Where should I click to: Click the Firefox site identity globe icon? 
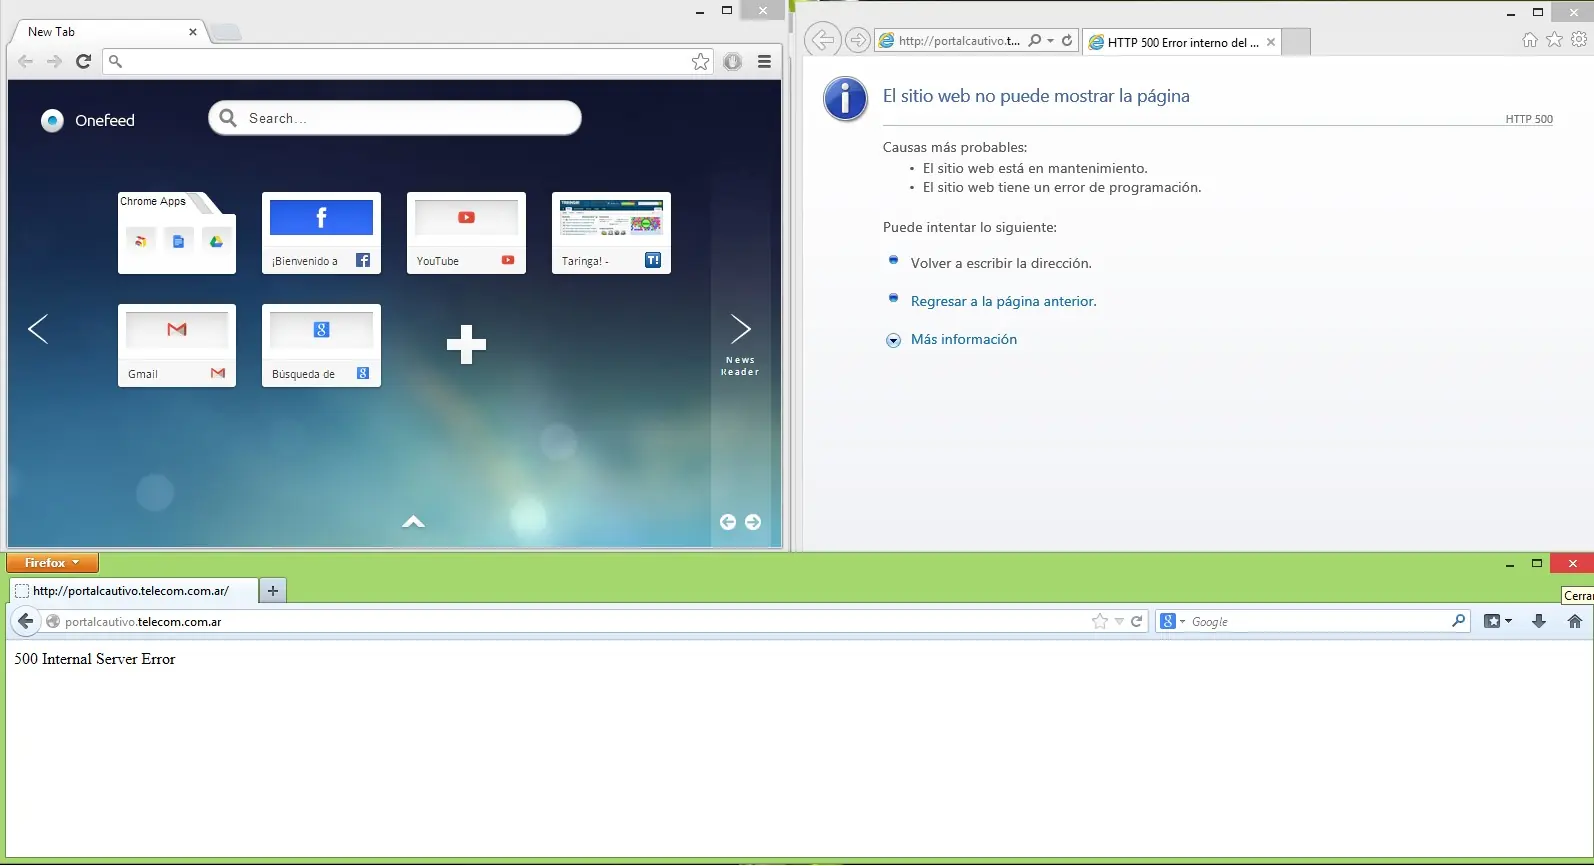click(x=53, y=622)
